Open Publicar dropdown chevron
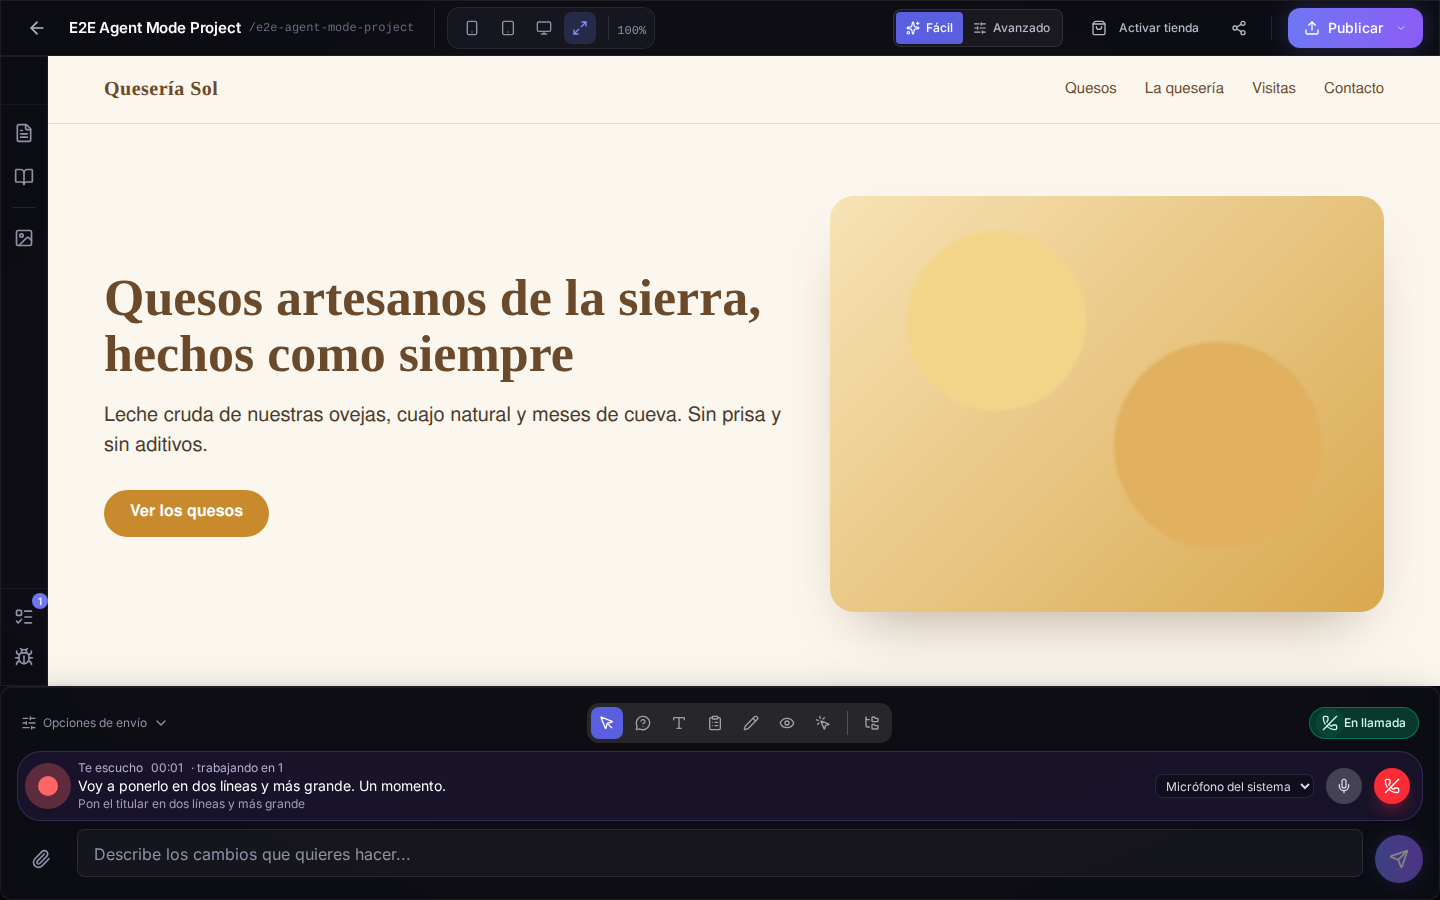This screenshot has width=1440, height=900. click(1401, 28)
